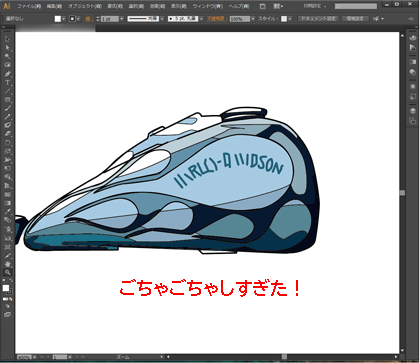Open the ヘルプ (Help) menu
Viewport: 420px width, 363px height.
pos(239,6)
